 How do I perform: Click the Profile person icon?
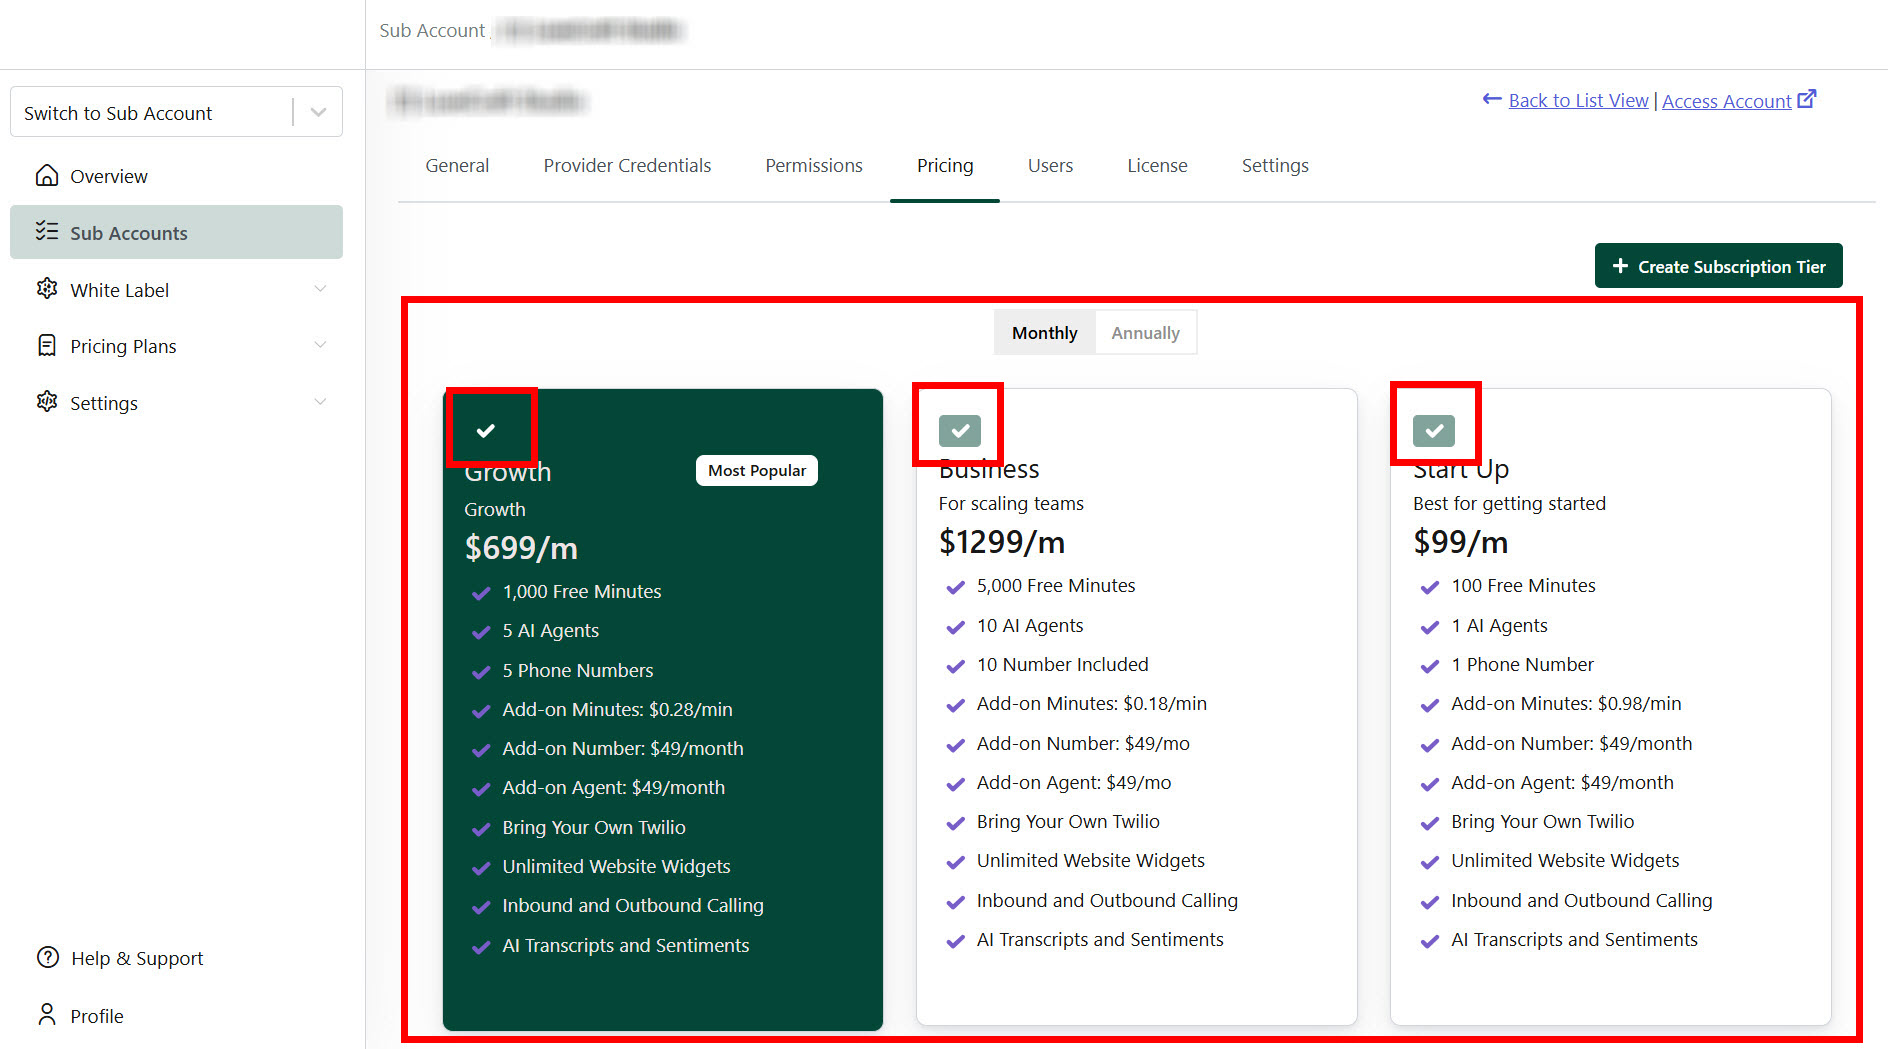47,1015
